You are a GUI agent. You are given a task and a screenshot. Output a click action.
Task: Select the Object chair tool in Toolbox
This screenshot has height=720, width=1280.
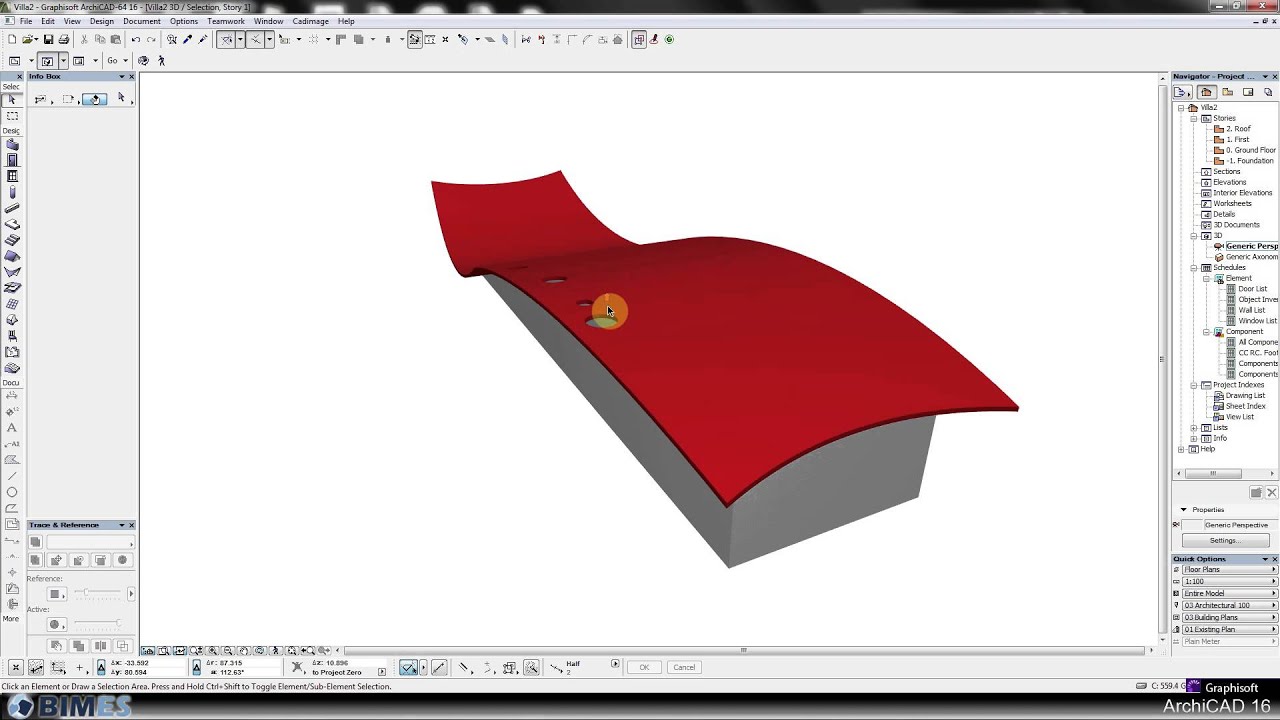[12, 337]
